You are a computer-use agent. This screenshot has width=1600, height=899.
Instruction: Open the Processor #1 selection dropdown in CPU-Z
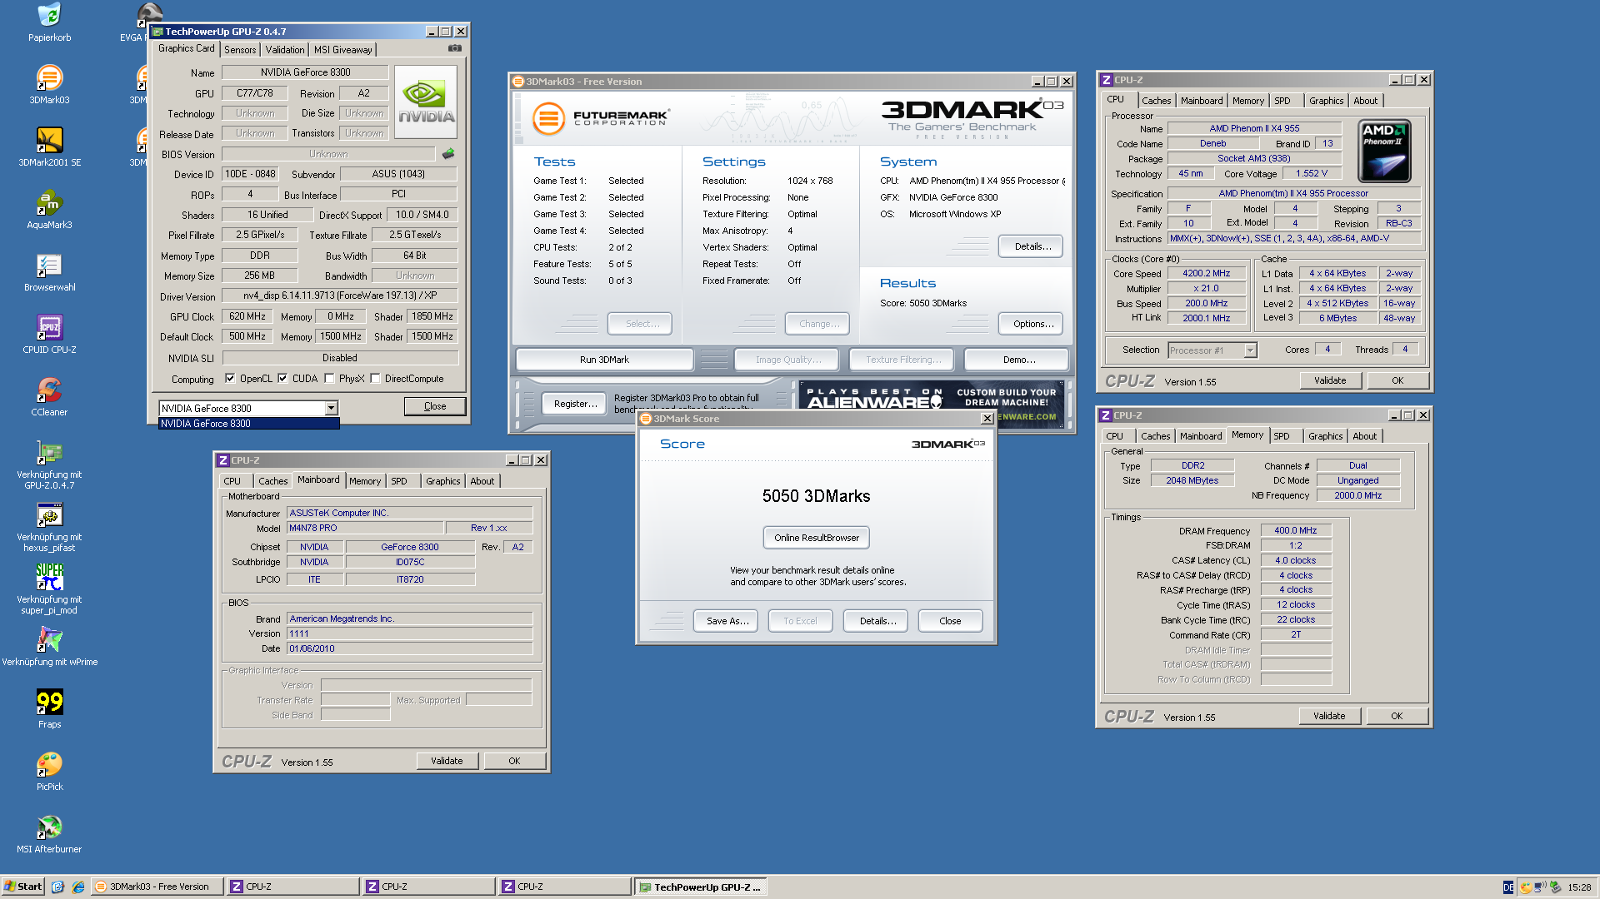(x=1250, y=350)
